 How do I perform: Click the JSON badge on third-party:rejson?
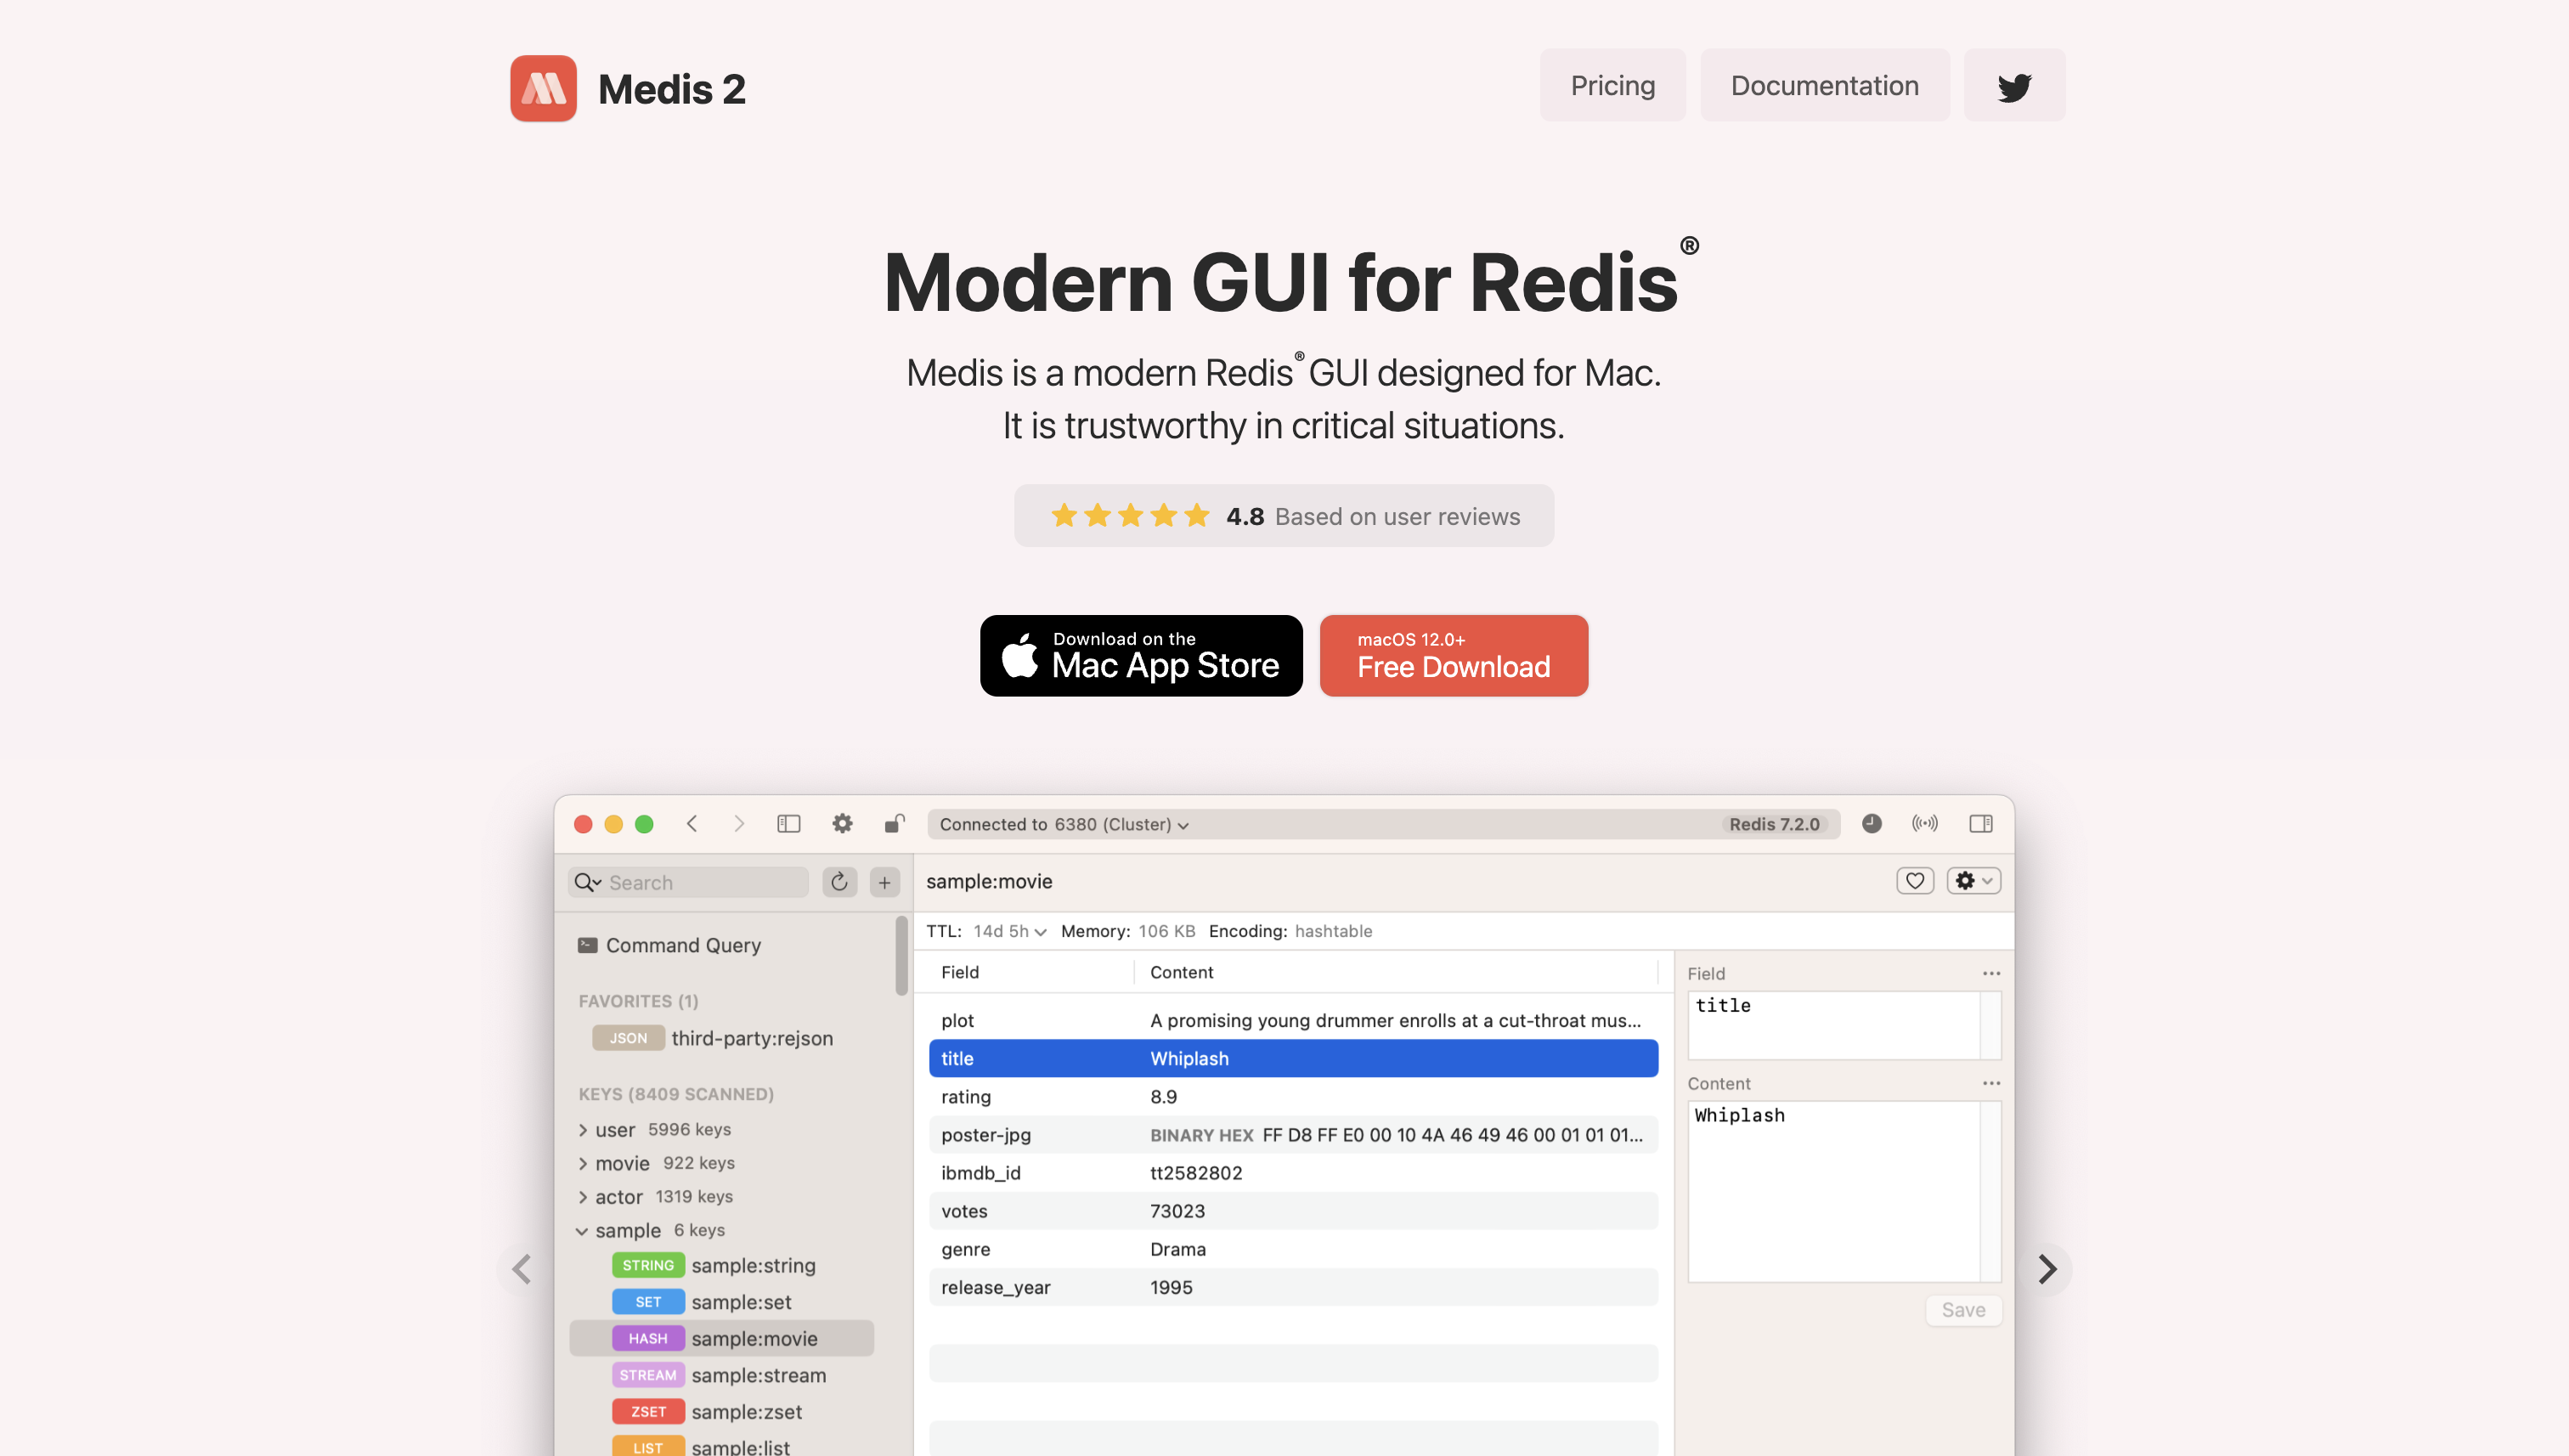[x=626, y=1040]
